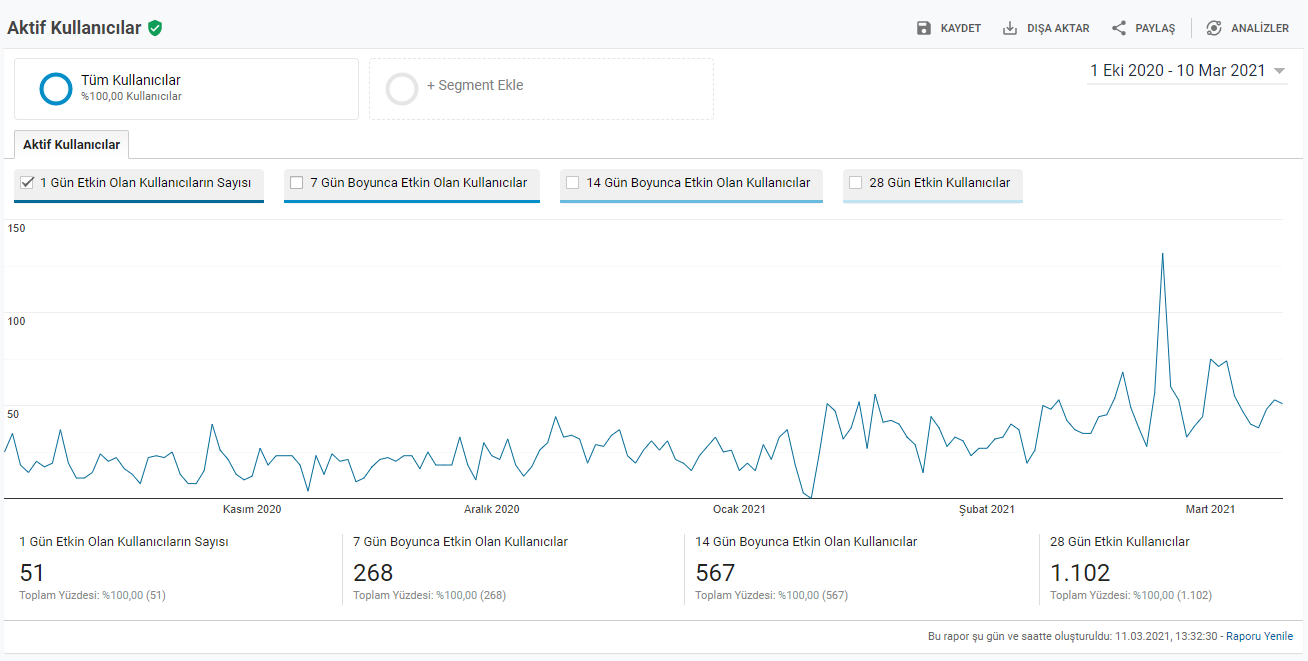This screenshot has width=1308, height=661.
Task: Uncheck 1 Gün Etkin Olan Kullanıcıların Sayısı
Action: (x=28, y=183)
